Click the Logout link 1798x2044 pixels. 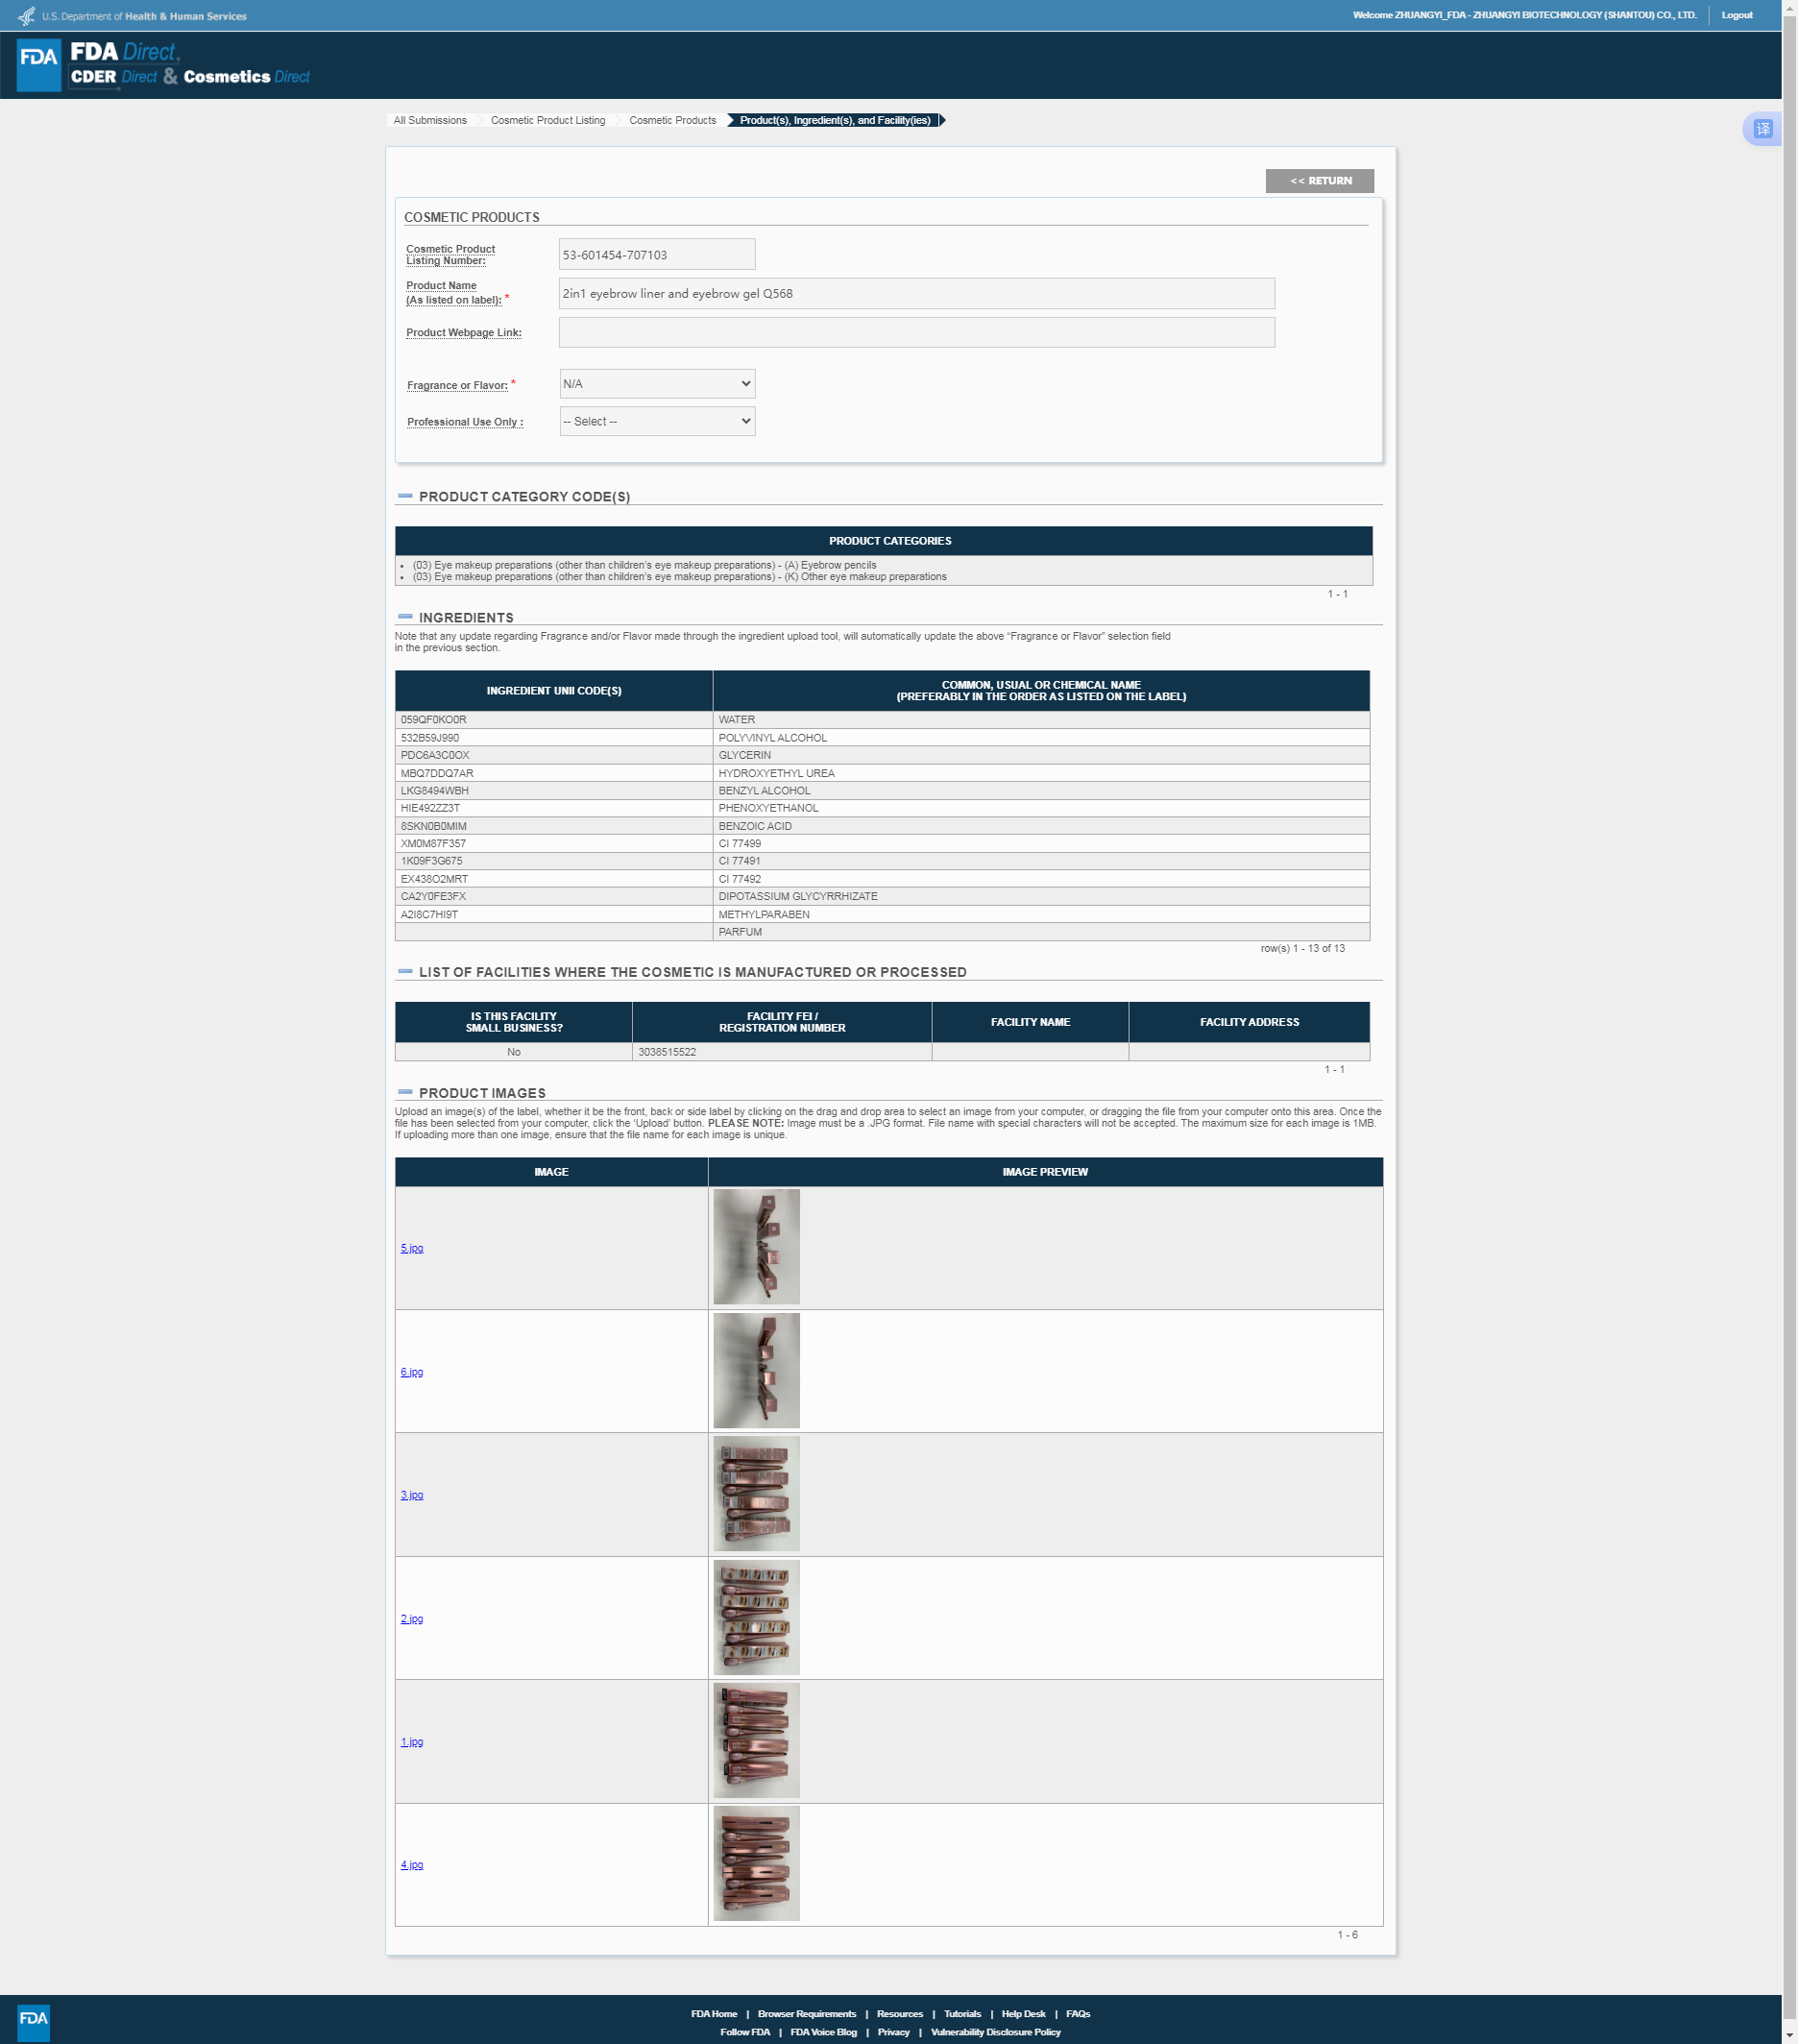click(1737, 15)
